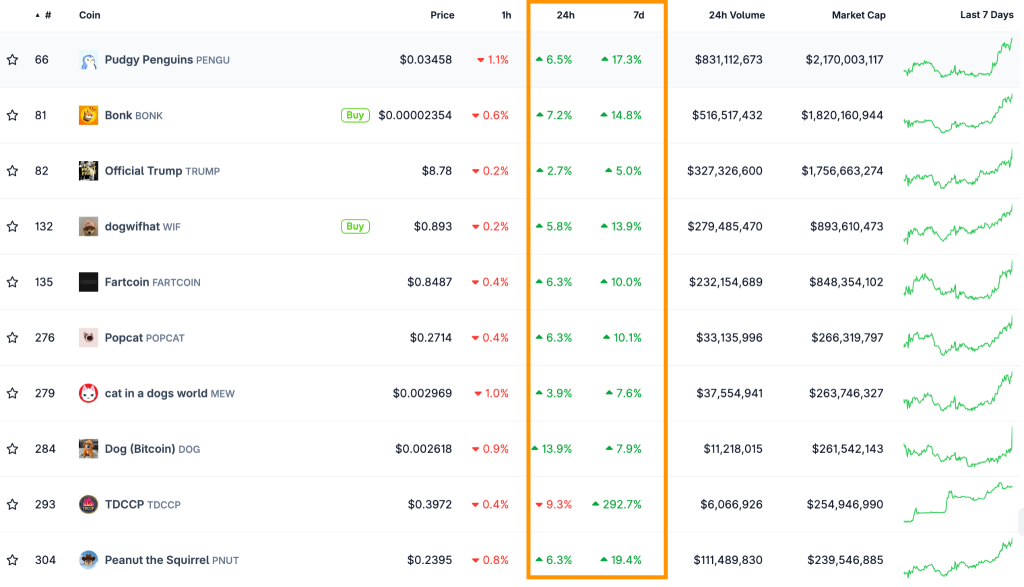Click the Pudgy Penguins price $0.03458
The height and width of the screenshot is (587, 1024).
point(426,60)
